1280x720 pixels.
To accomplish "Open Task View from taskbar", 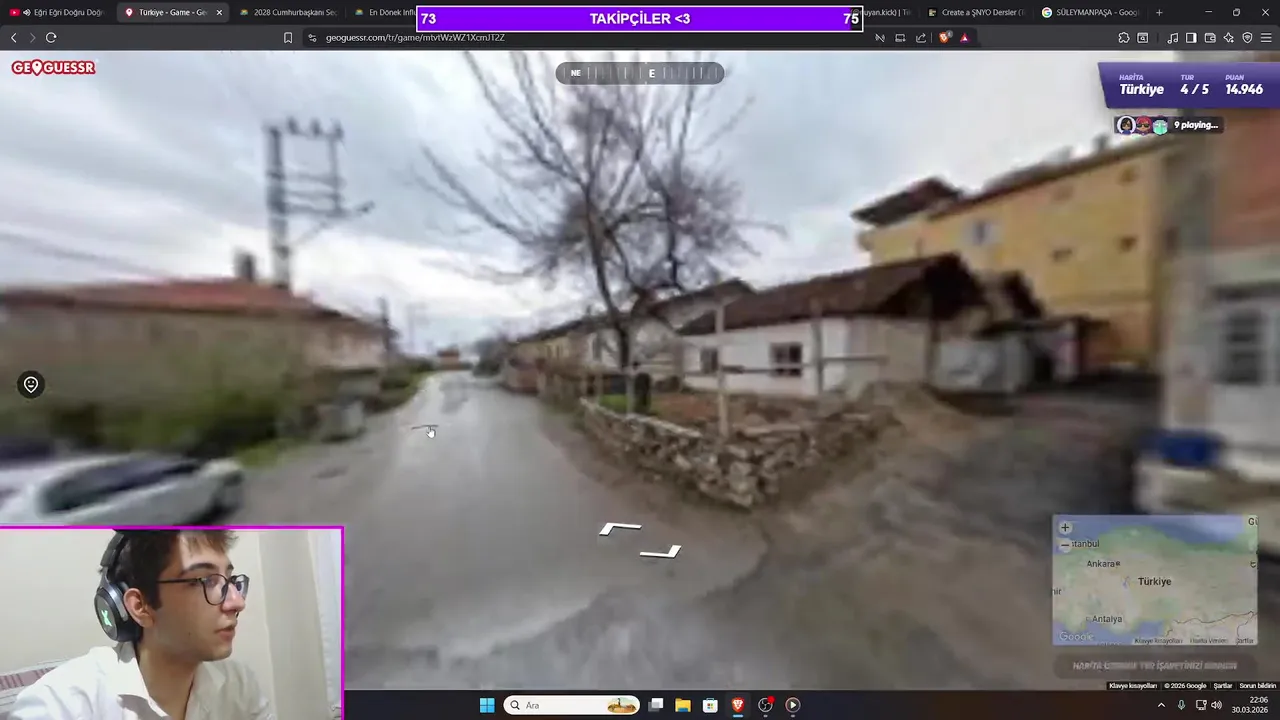I will pyautogui.click(x=656, y=705).
